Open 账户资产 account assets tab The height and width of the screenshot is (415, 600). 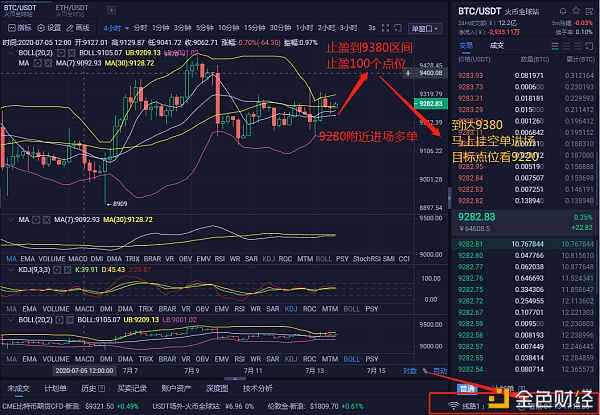pyautogui.click(x=176, y=389)
